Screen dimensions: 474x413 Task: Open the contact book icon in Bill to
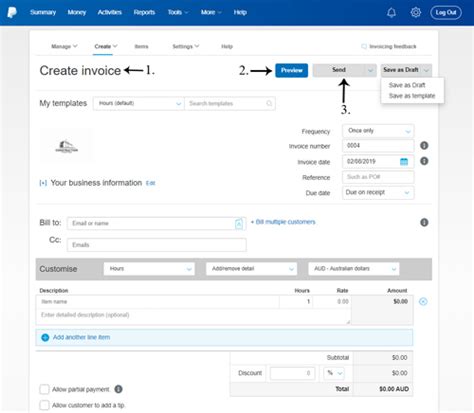coord(239,224)
